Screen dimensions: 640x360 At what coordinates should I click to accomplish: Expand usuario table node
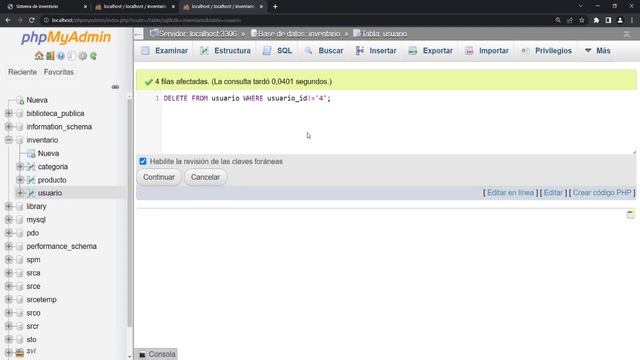coord(20,193)
